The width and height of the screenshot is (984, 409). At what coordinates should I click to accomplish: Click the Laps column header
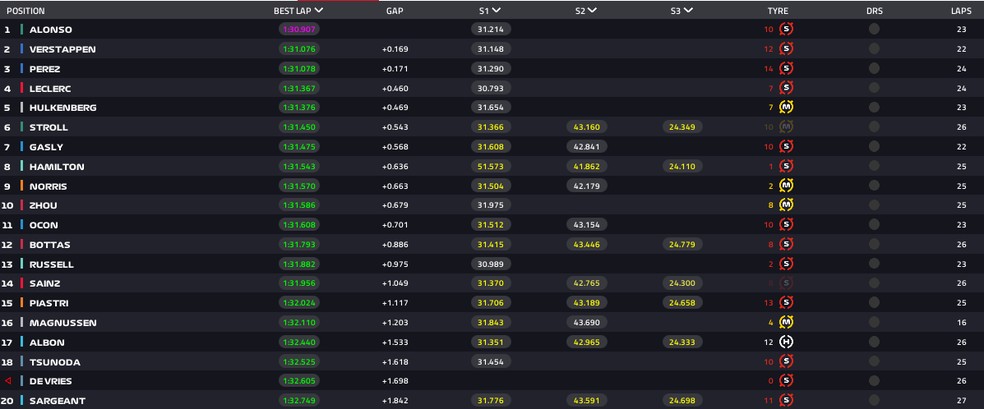click(961, 11)
